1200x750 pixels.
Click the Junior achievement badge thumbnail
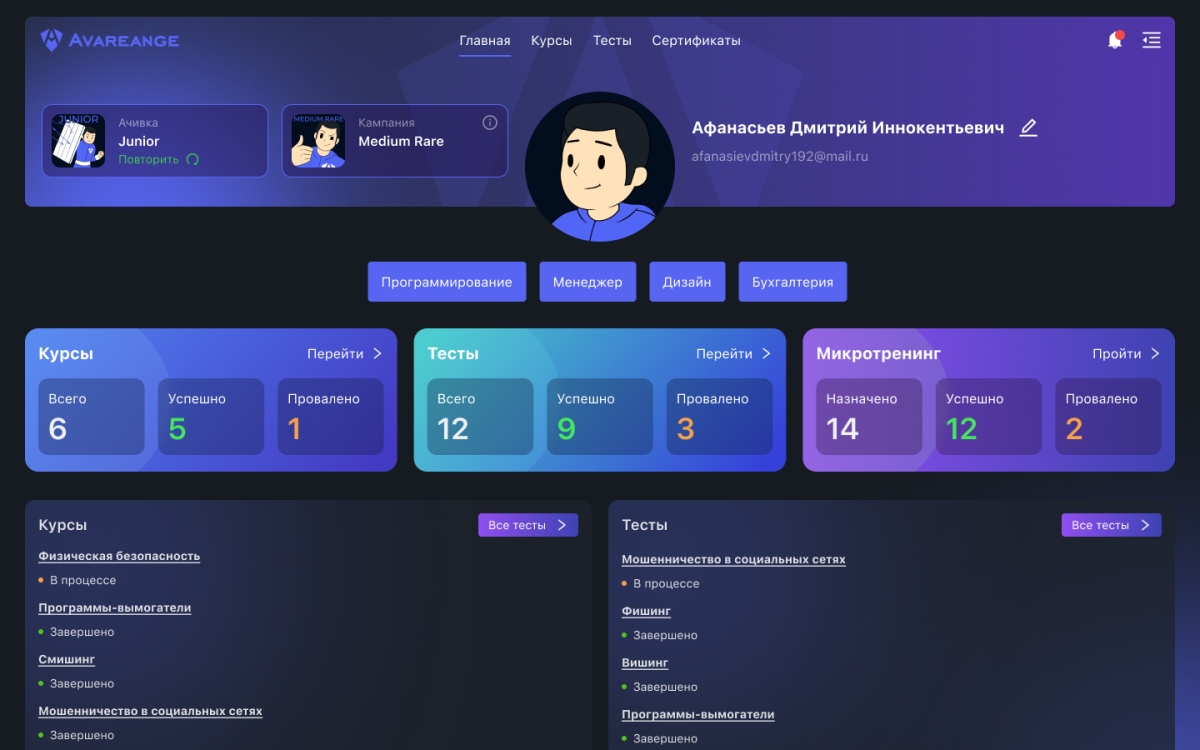[77, 140]
